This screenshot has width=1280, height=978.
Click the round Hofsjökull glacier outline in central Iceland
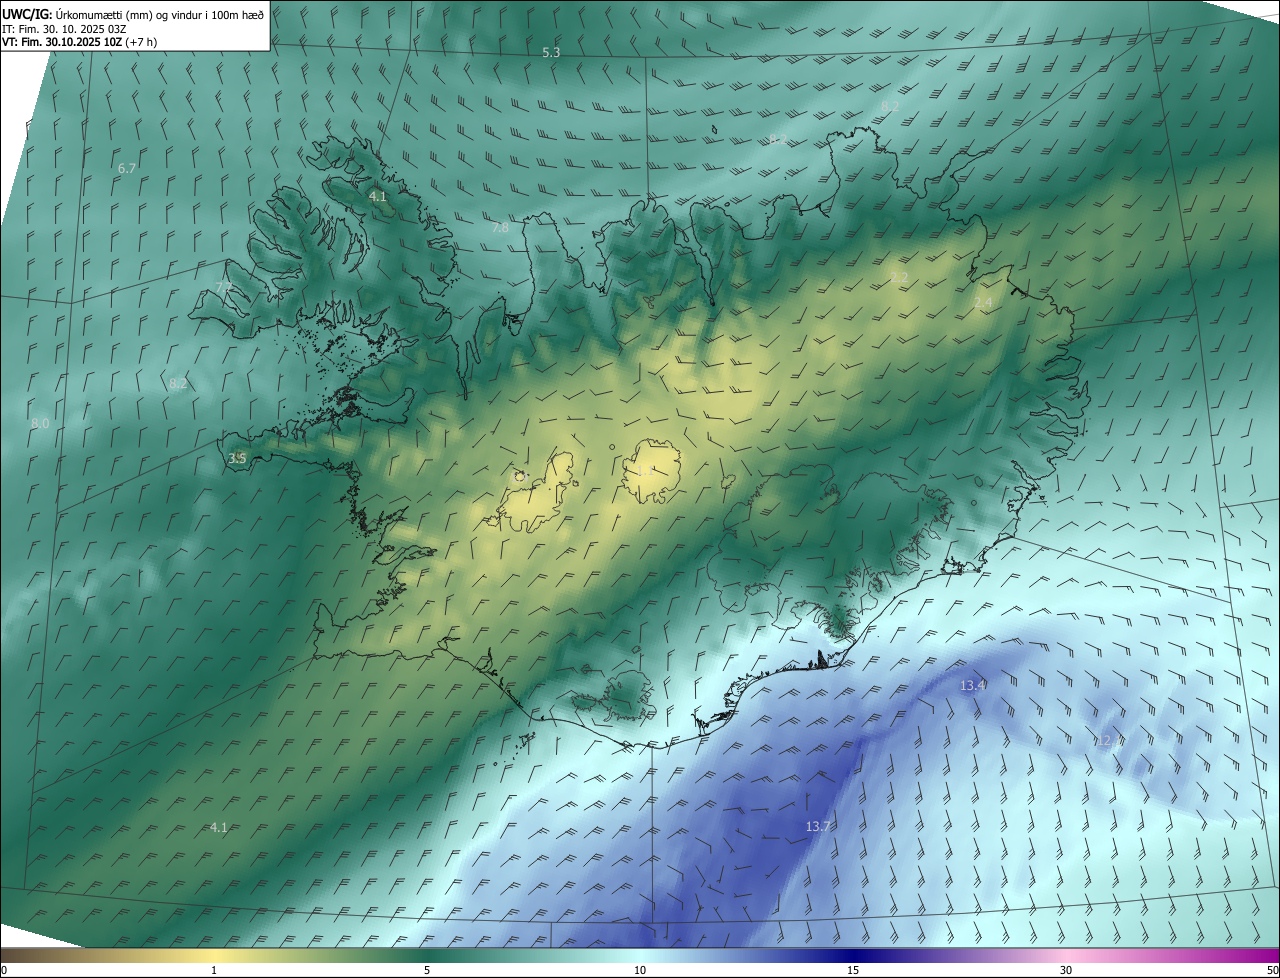(x=651, y=470)
